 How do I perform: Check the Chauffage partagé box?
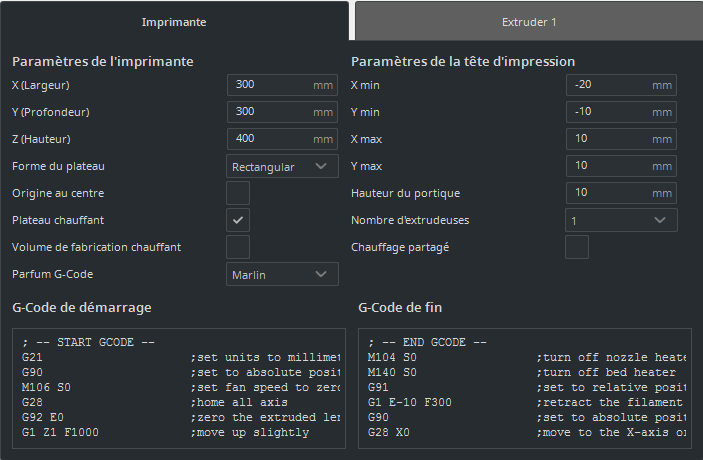click(577, 247)
